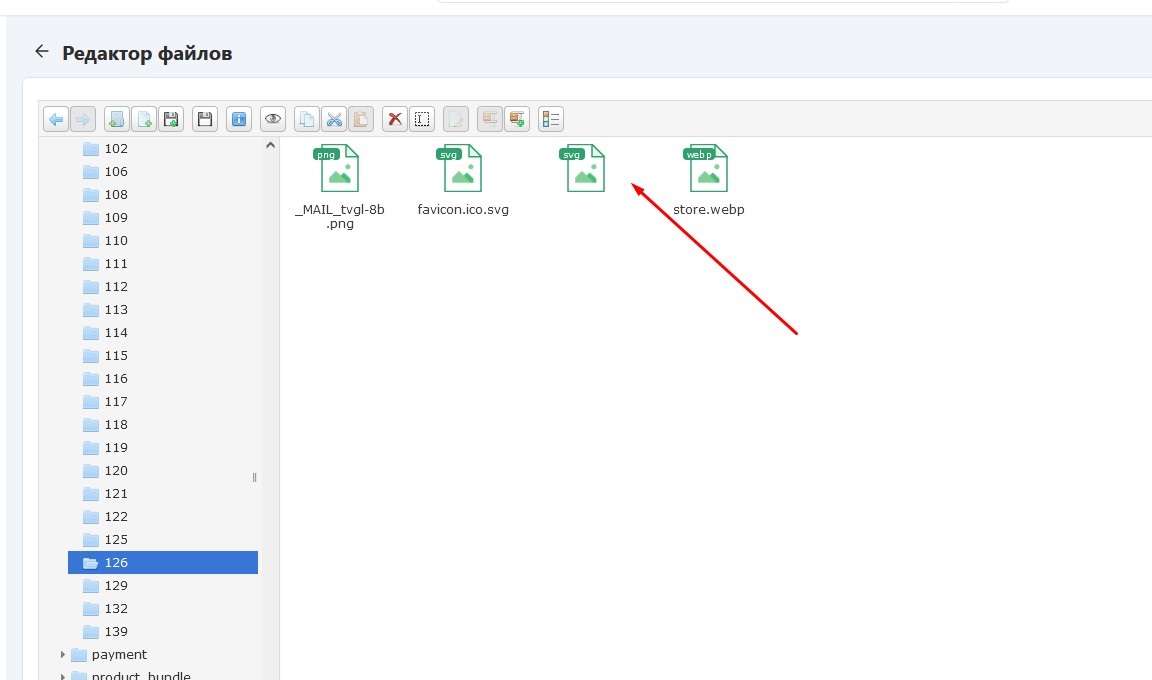Image resolution: width=1152 pixels, height=680 pixels.
Task: Go back using the header arrow next to Редактор файлов
Action: point(42,51)
